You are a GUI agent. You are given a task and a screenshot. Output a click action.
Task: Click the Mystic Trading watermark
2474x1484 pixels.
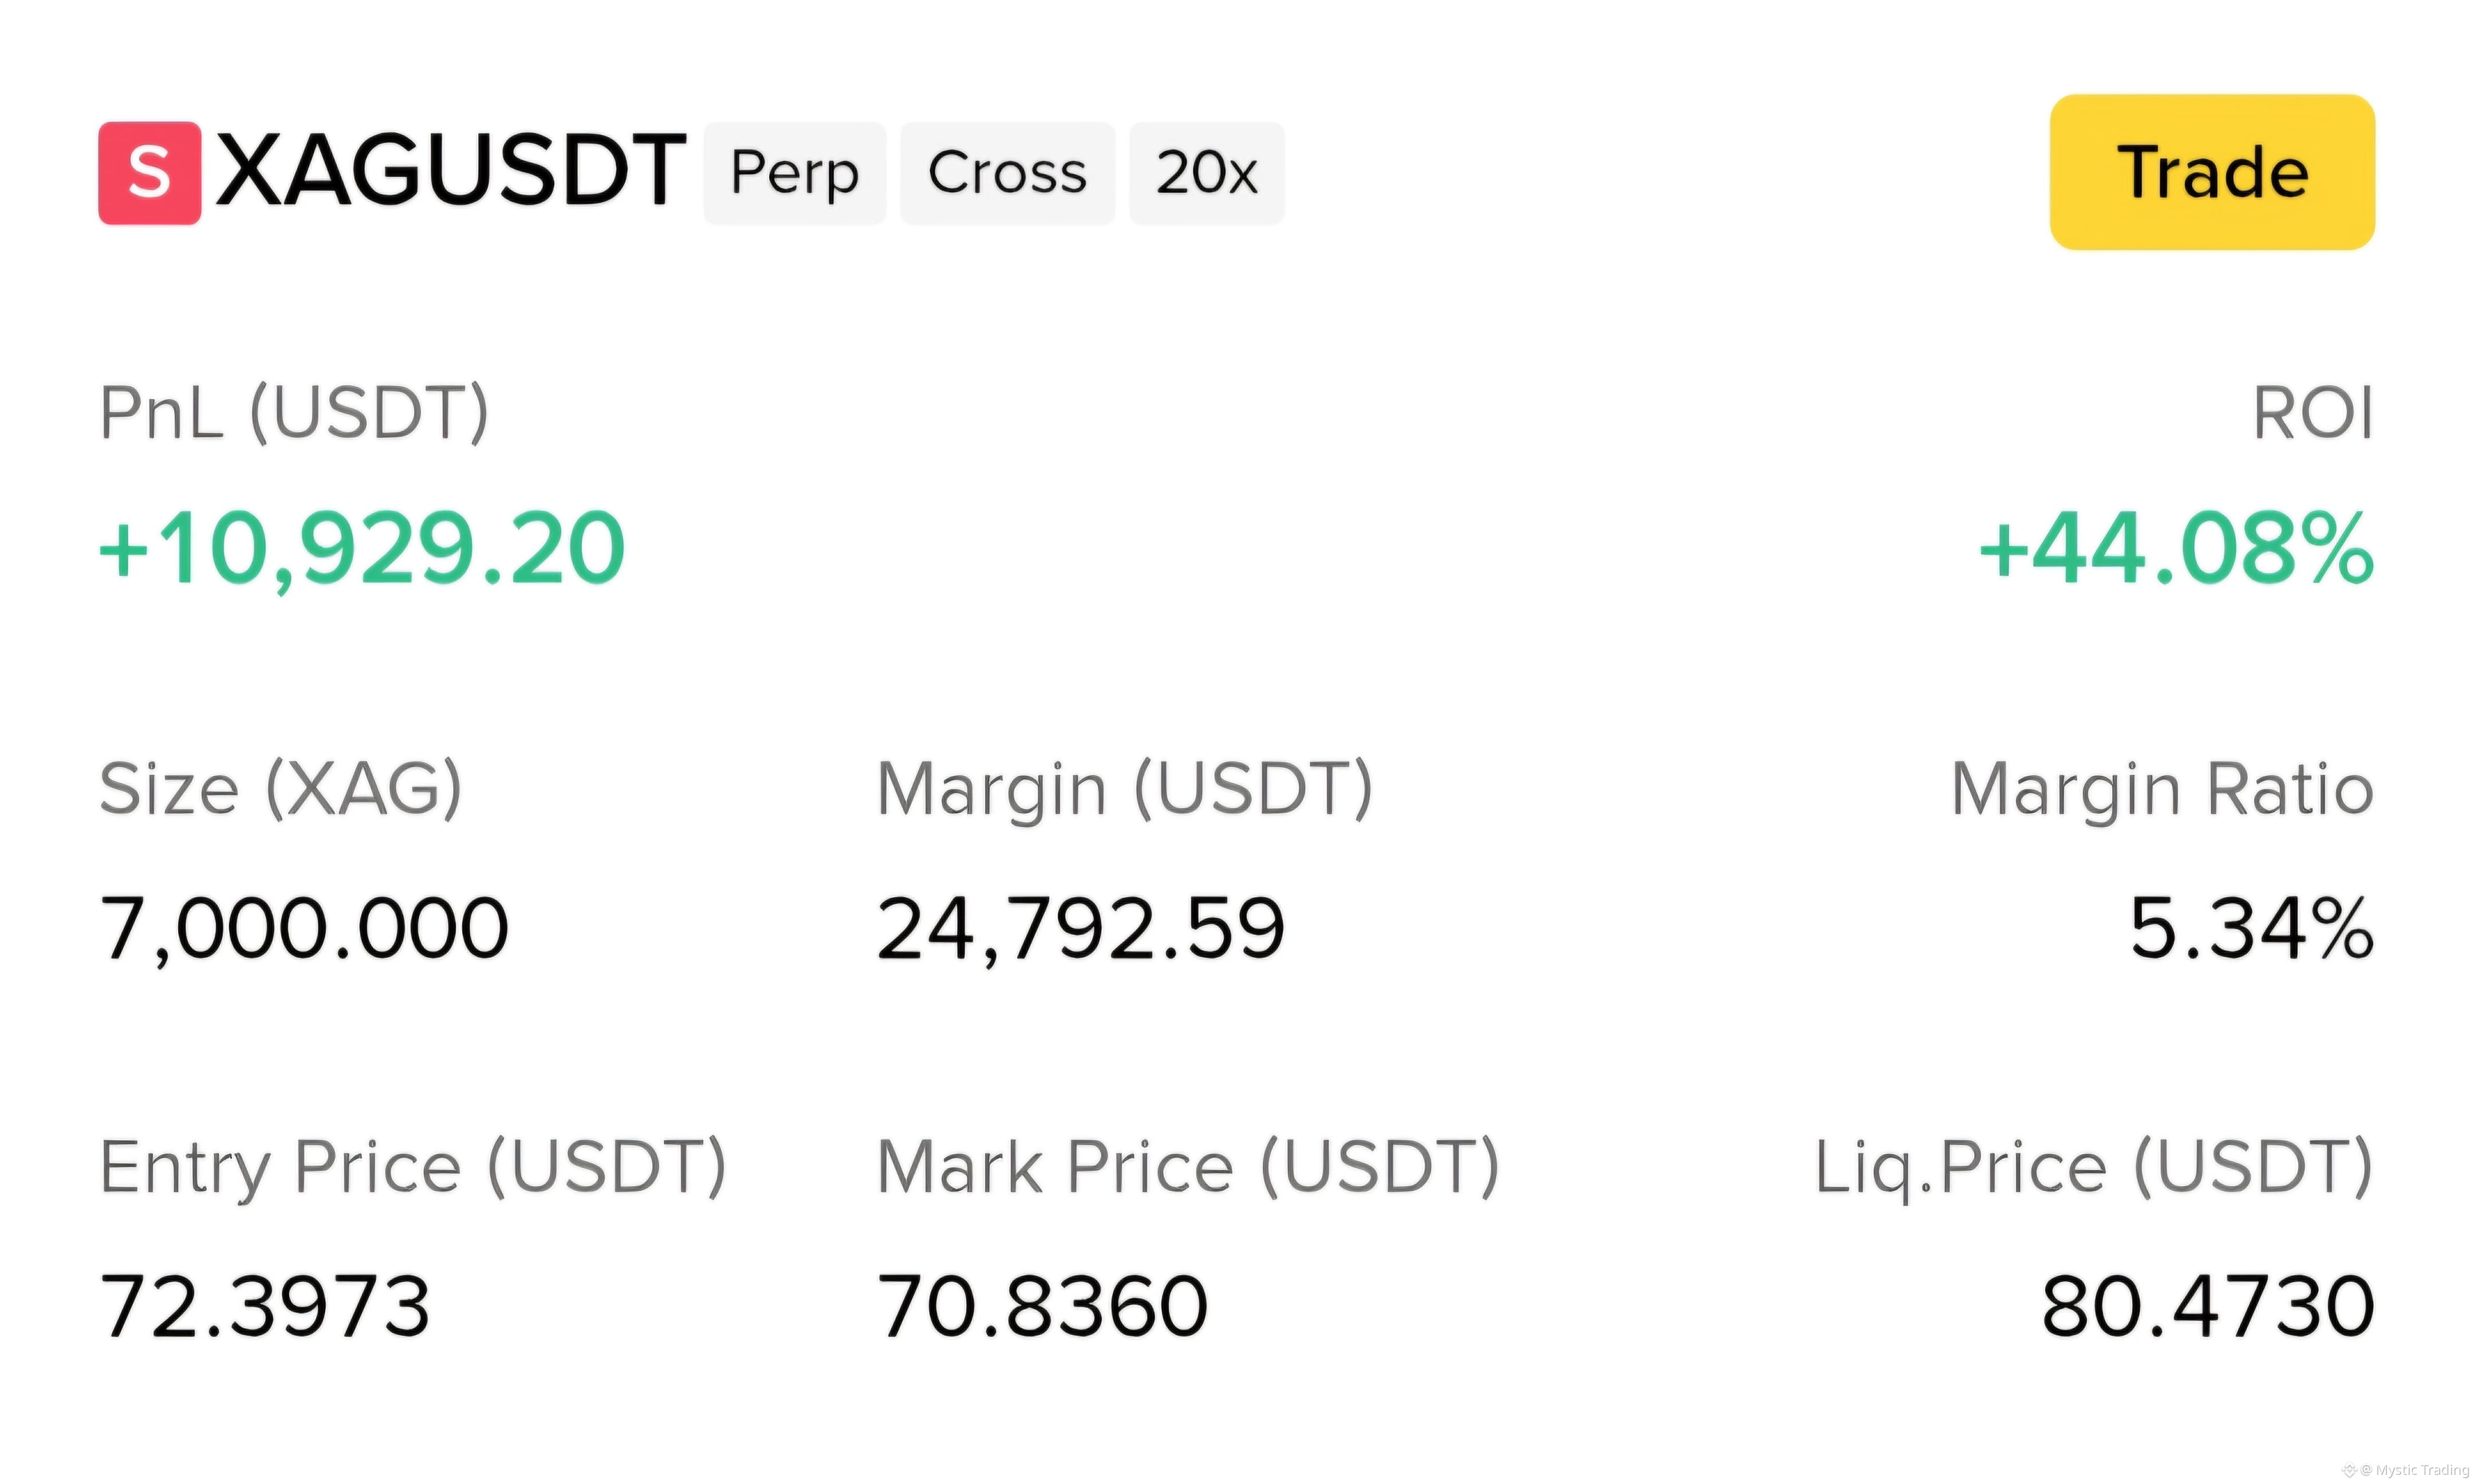pyautogui.click(x=2406, y=1470)
